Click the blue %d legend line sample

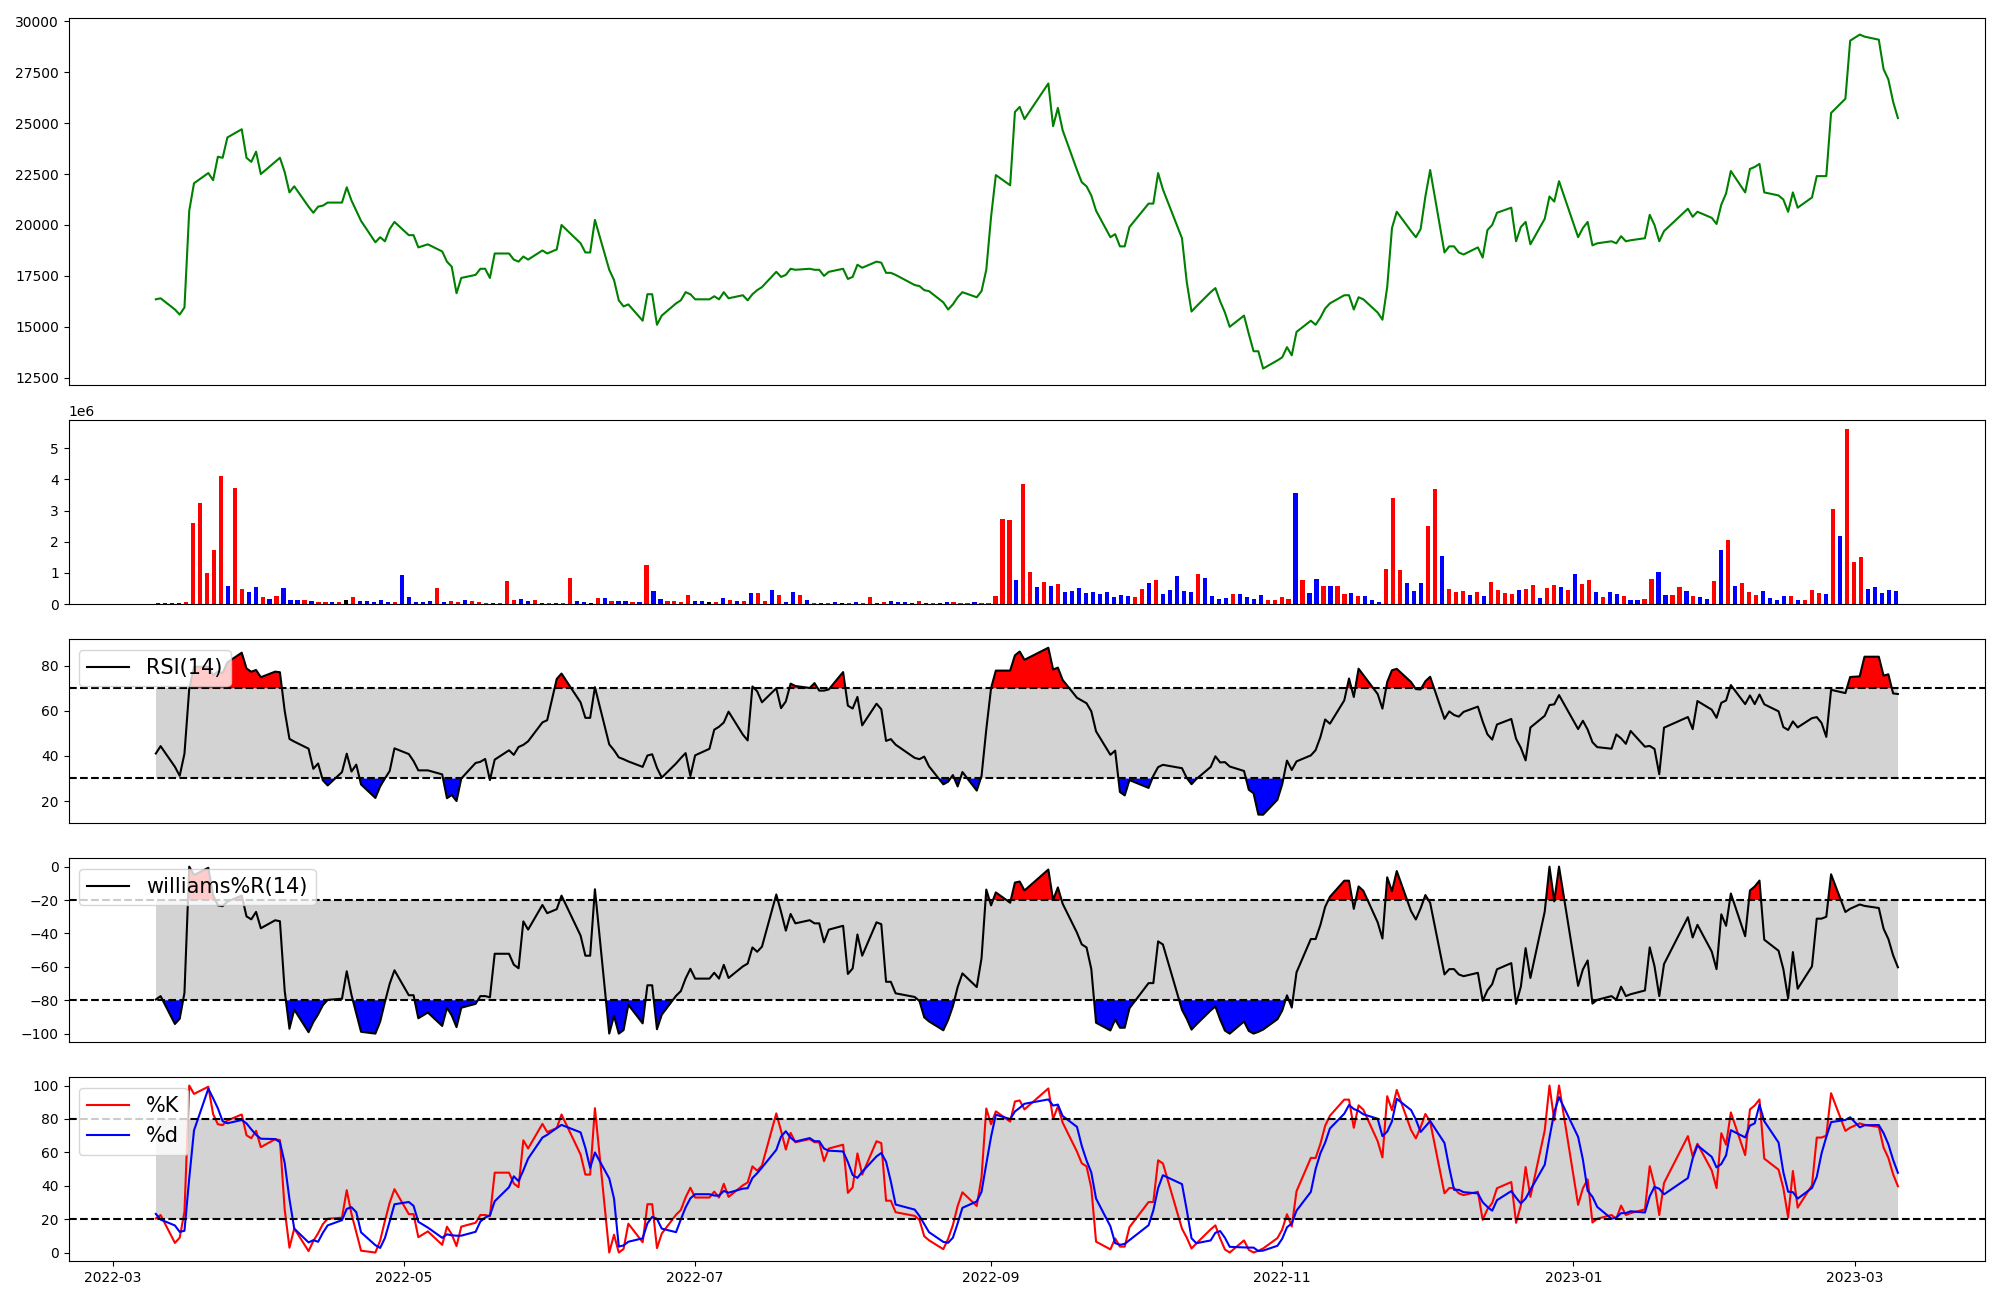pyautogui.click(x=108, y=1135)
